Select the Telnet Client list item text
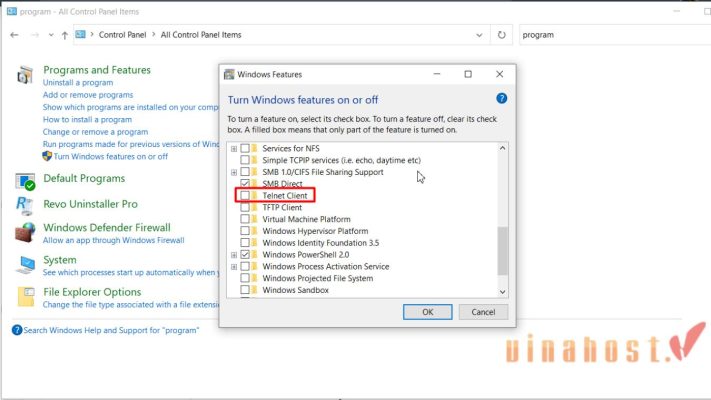The width and height of the screenshot is (711, 400). [x=285, y=195]
